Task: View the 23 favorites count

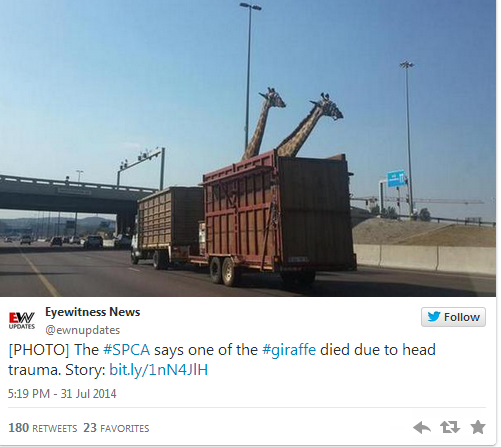Action: point(90,428)
